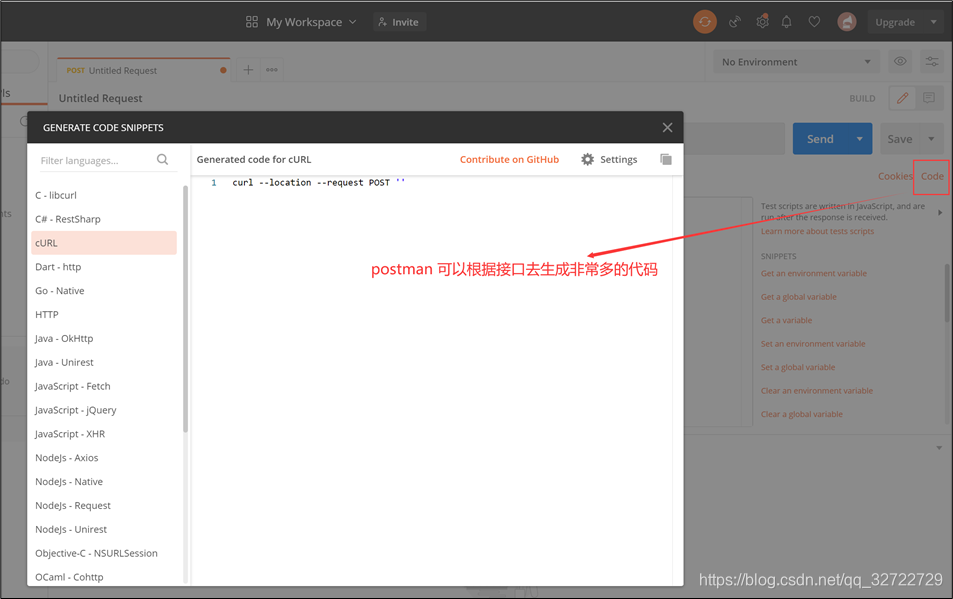Insert Get an environment variable snippet
The width and height of the screenshot is (953, 599).
(x=814, y=273)
